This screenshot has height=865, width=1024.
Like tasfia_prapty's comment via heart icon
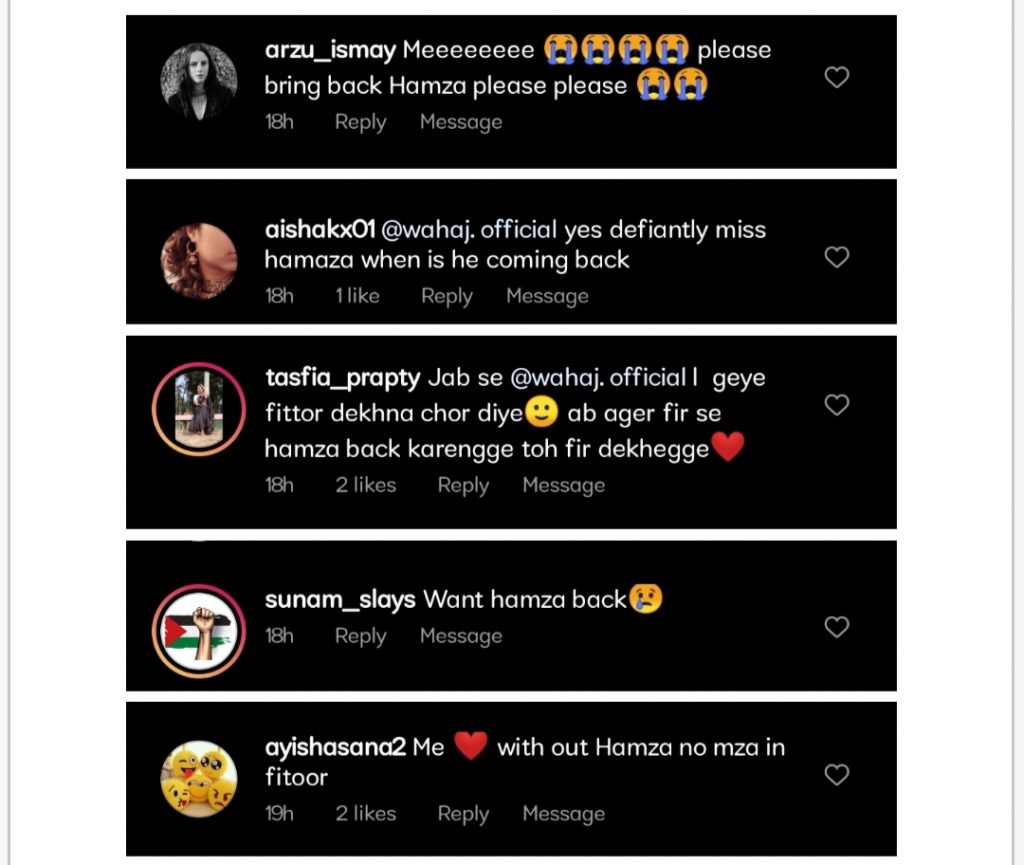837,405
